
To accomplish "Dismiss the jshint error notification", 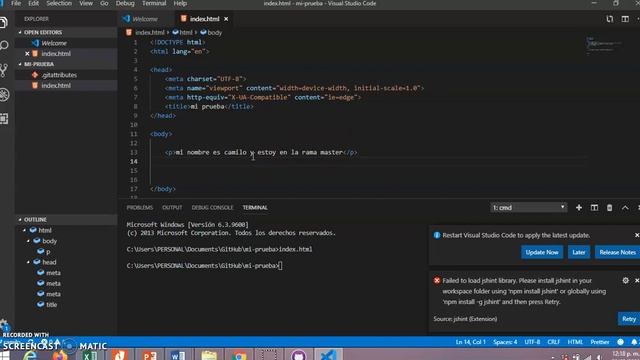I will 637,280.
